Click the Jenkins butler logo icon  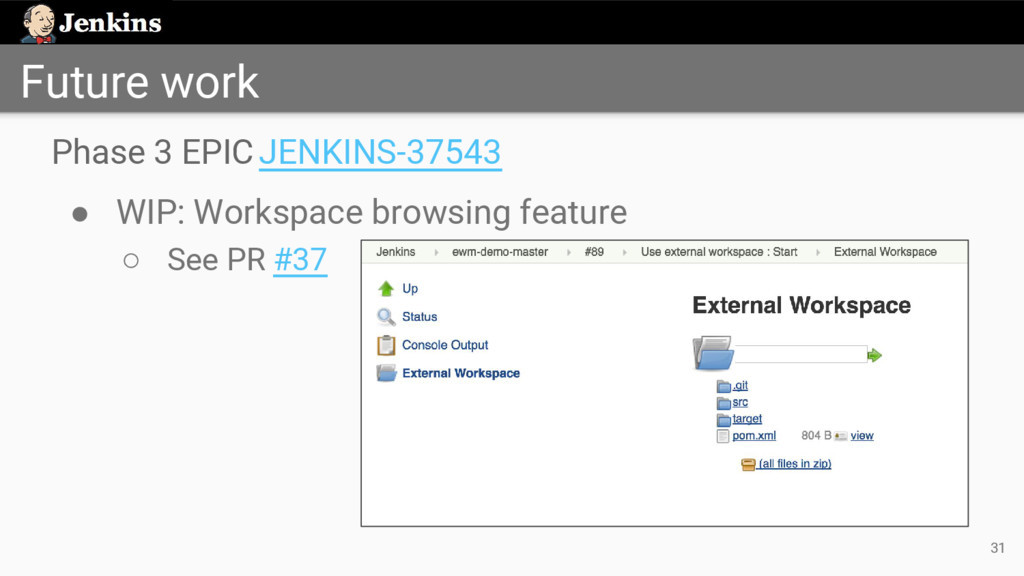point(38,24)
